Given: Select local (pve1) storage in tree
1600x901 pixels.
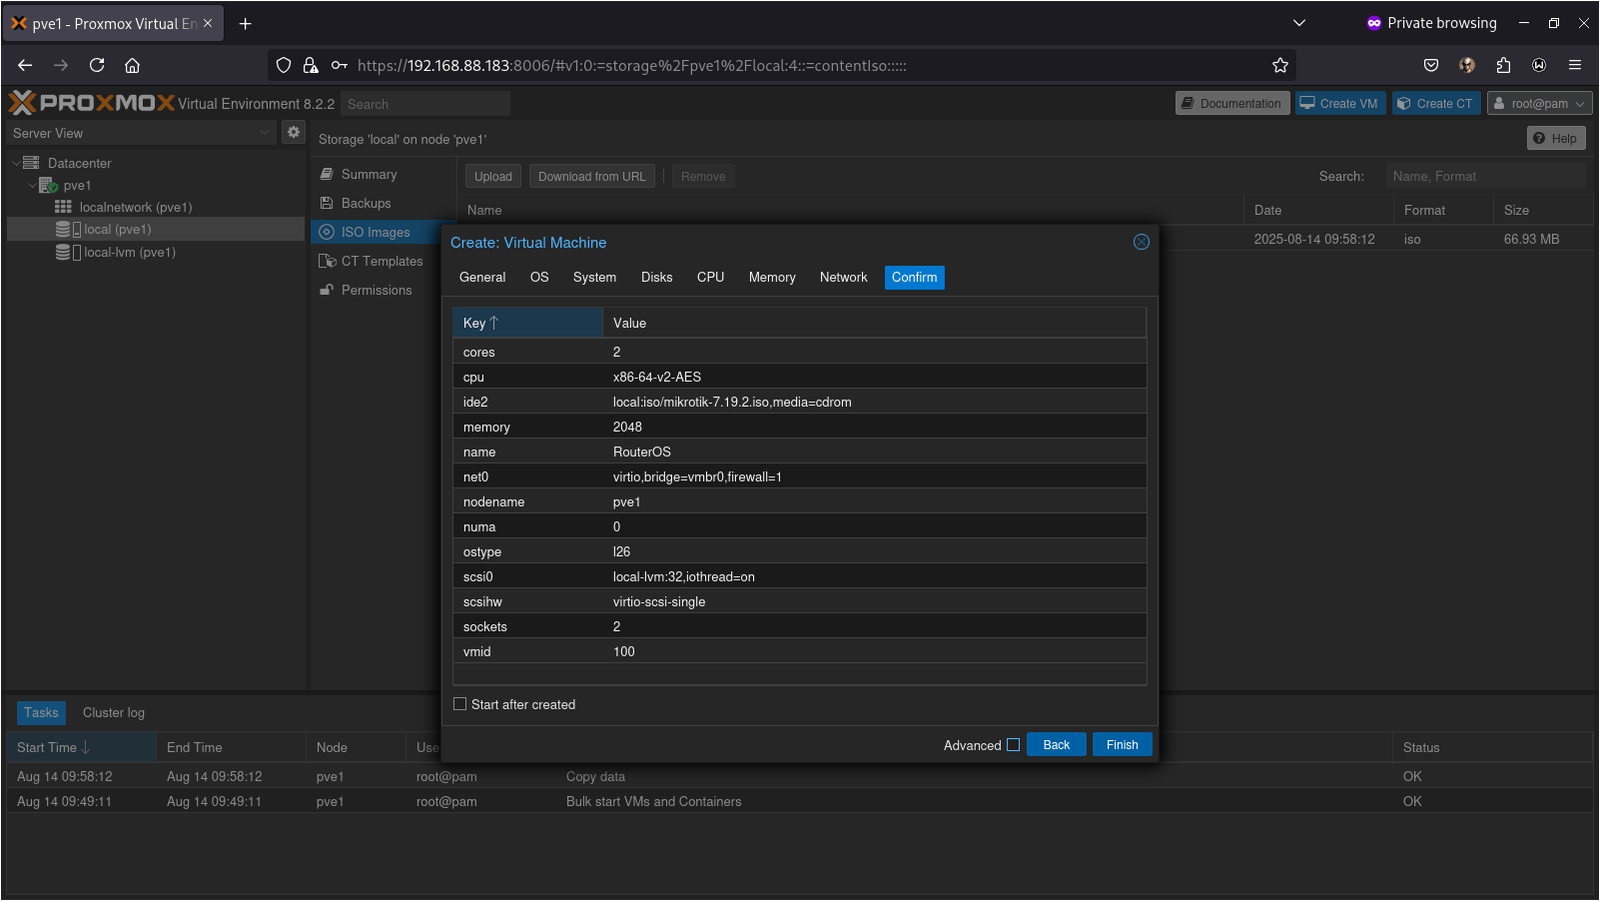Looking at the screenshot, I should click(x=155, y=229).
